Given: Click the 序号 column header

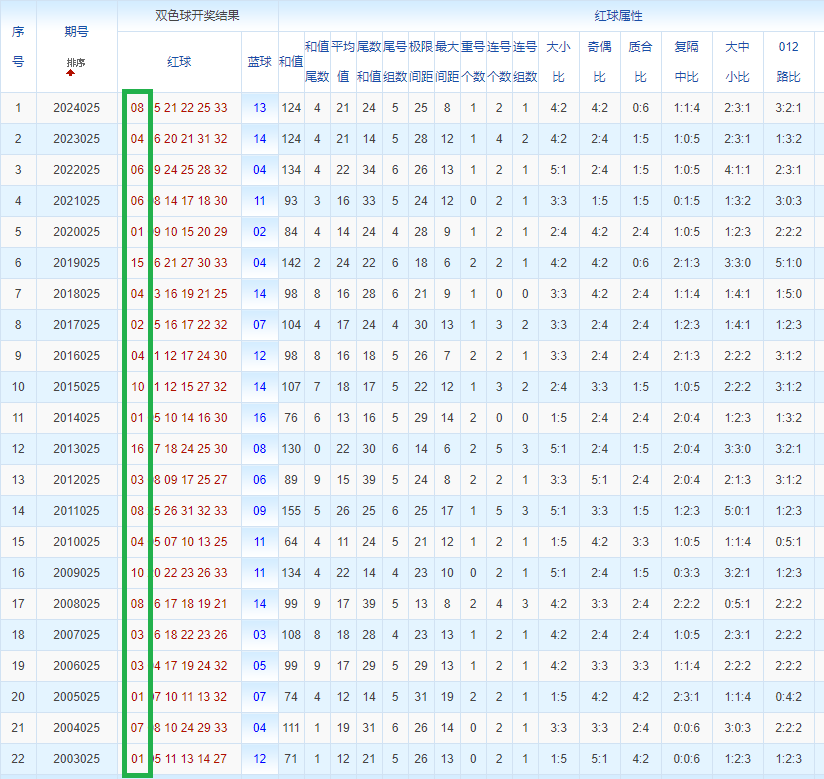Looking at the screenshot, I should [x=18, y=46].
